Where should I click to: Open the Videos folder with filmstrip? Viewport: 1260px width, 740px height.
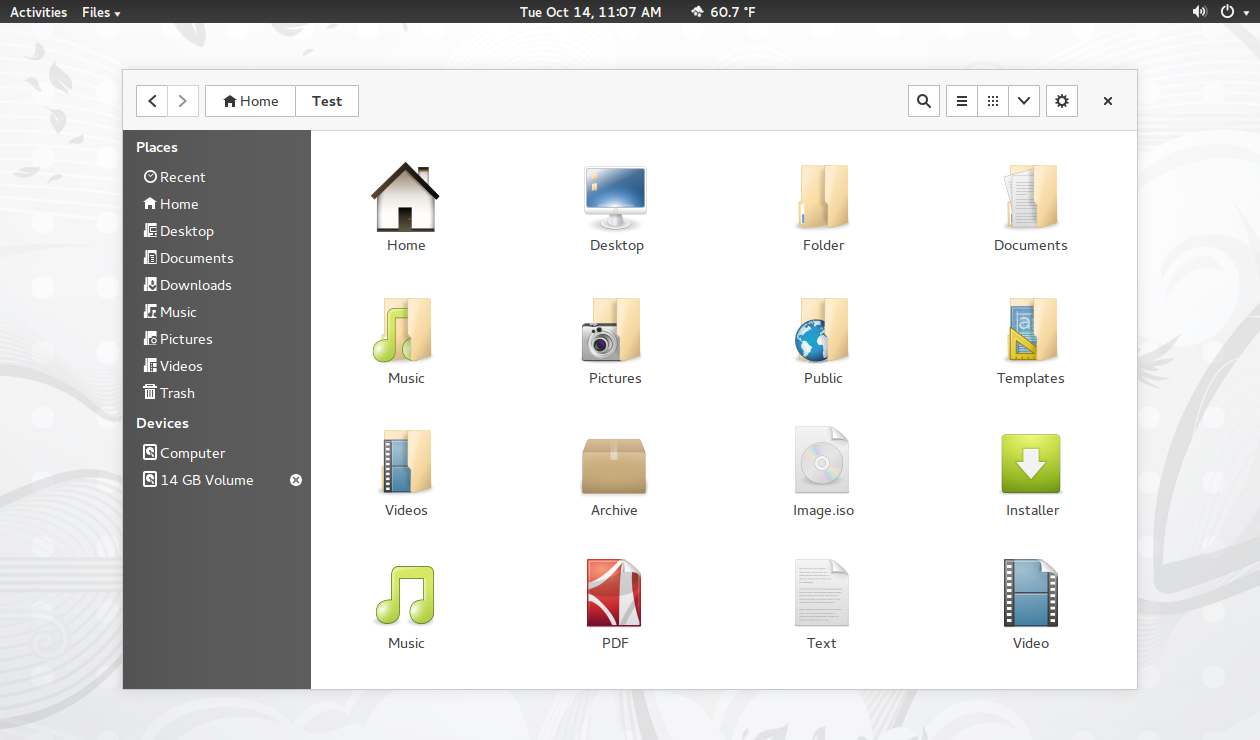click(x=406, y=462)
